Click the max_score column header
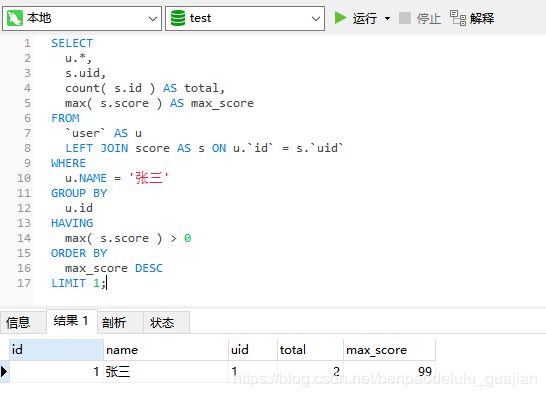The width and height of the screenshot is (546, 397). pyautogui.click(x=389, y=350)
